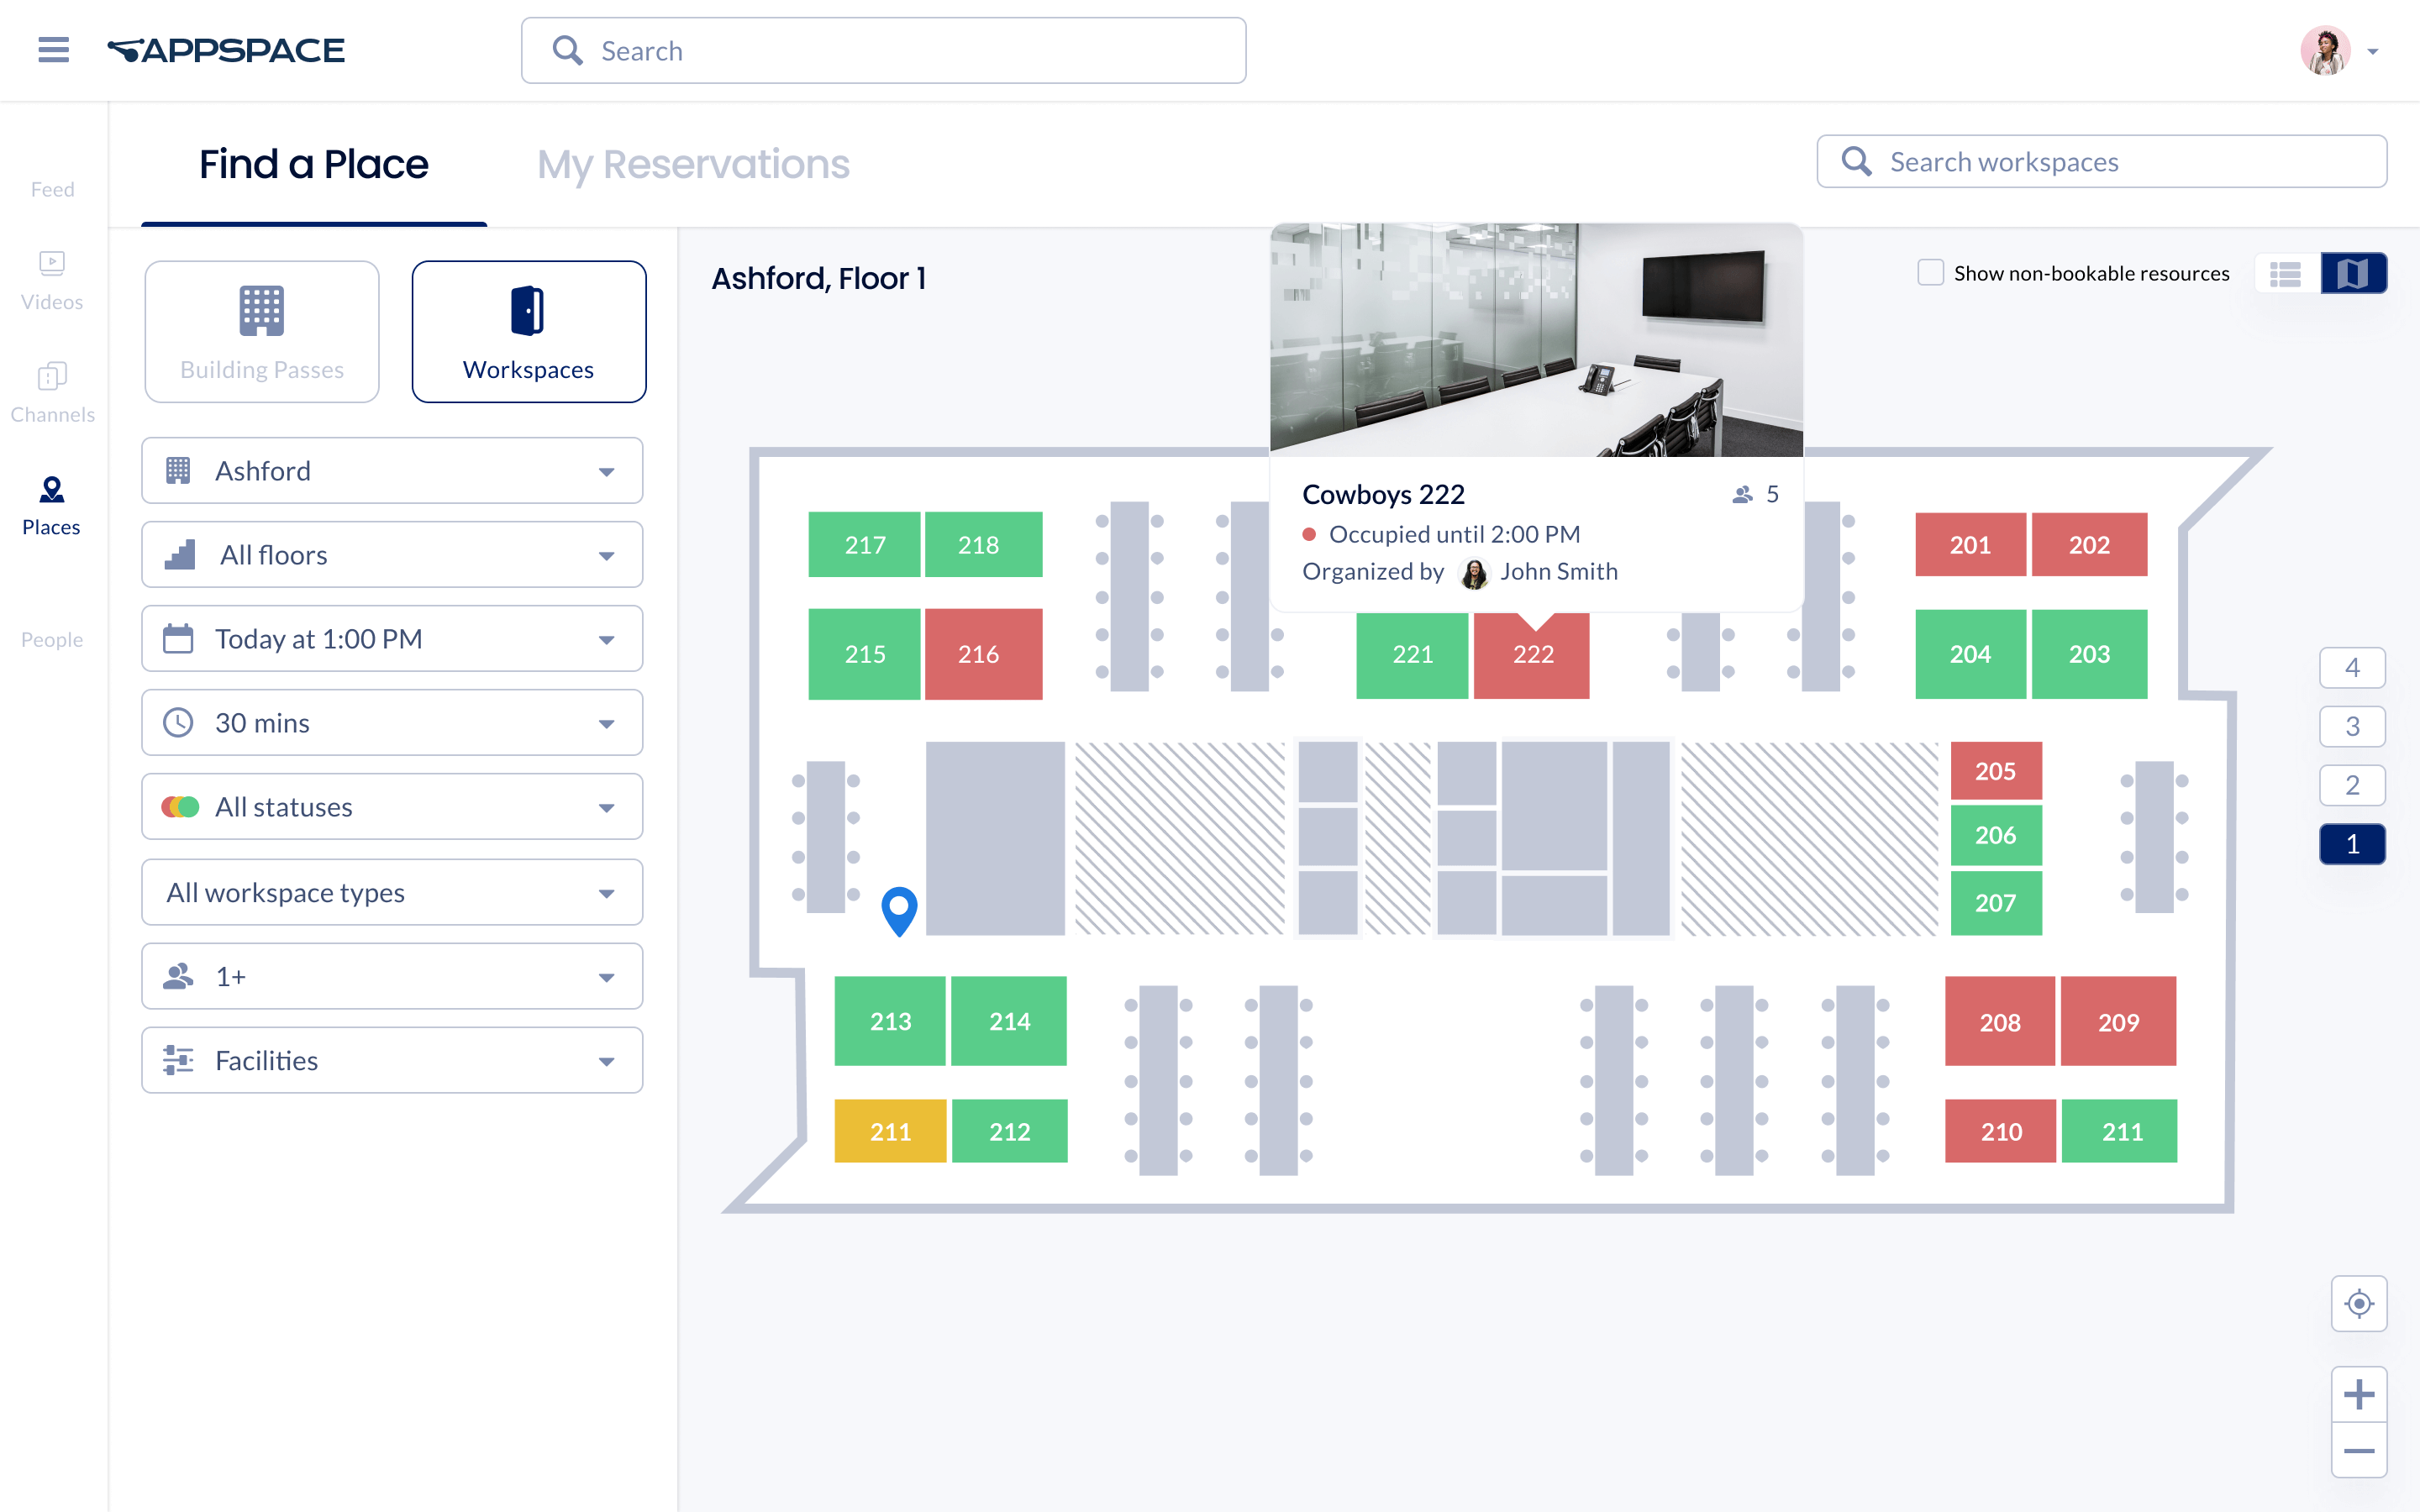
Task: Select floor 3 button
Action: coord(2352,727)
